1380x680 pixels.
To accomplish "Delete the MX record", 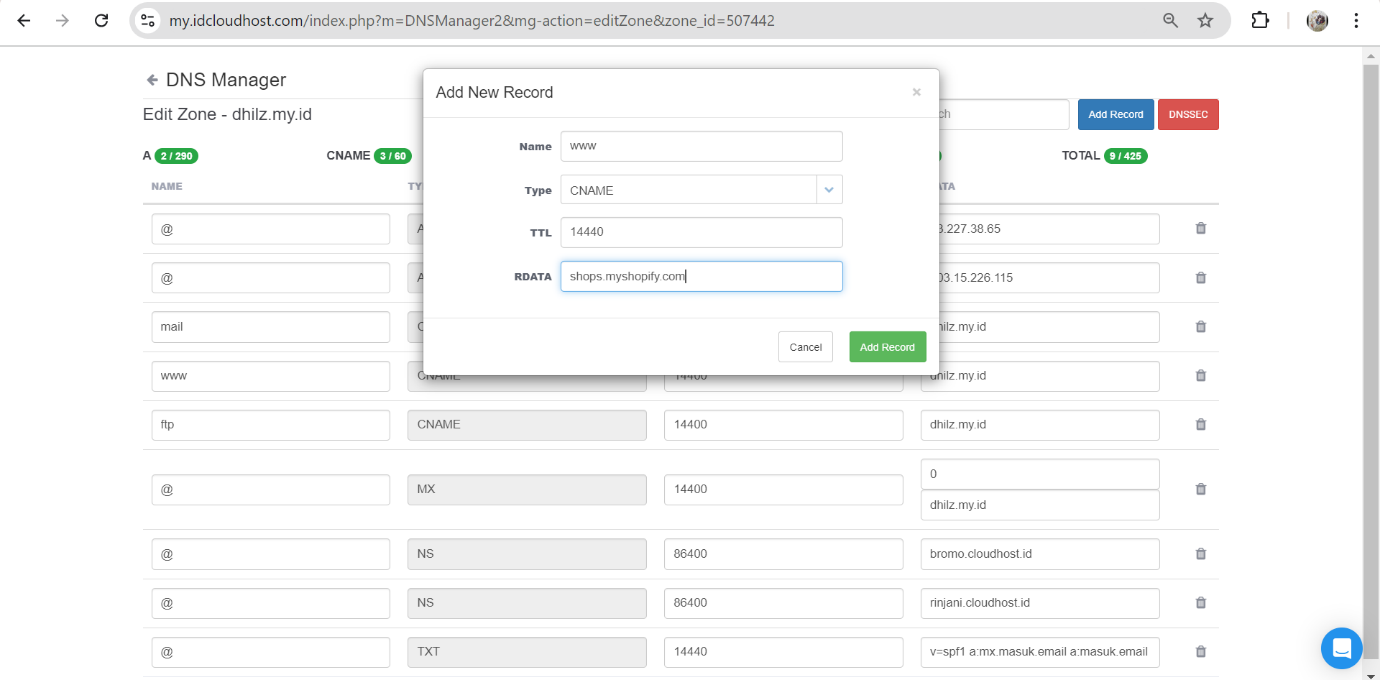I will tap(1201, 489).
